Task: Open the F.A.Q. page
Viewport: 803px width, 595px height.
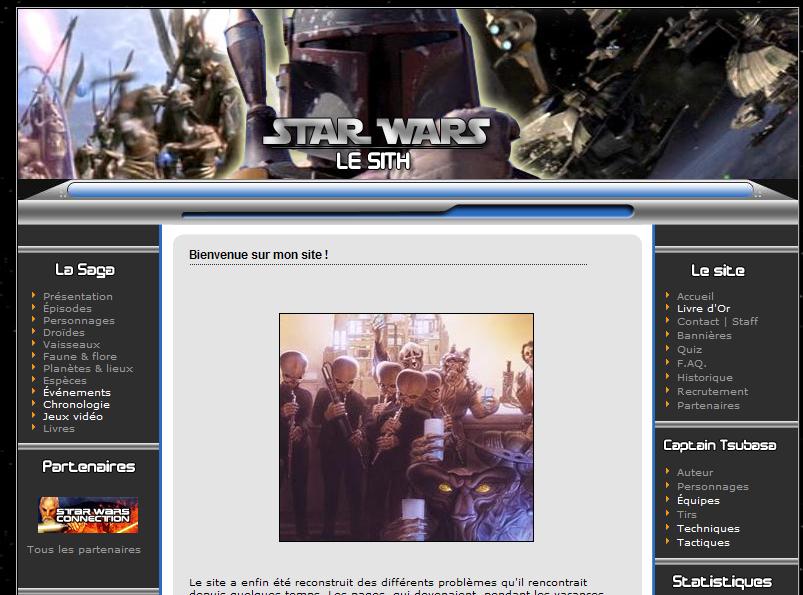Action: tap(691, 364)
